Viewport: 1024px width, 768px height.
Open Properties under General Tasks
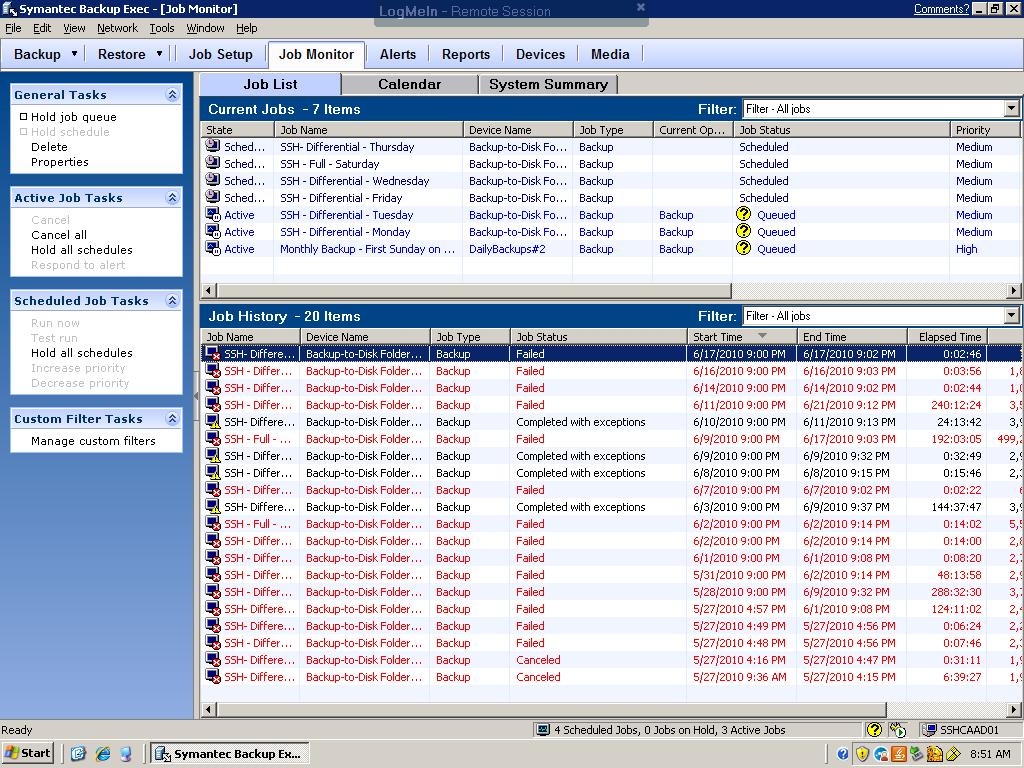[59, 162]
